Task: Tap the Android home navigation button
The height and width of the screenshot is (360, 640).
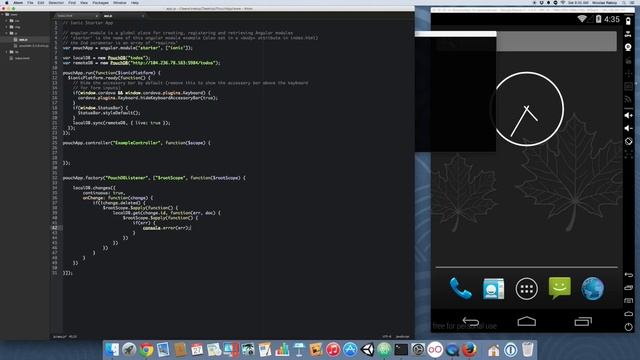Action: tap(527, 322)
